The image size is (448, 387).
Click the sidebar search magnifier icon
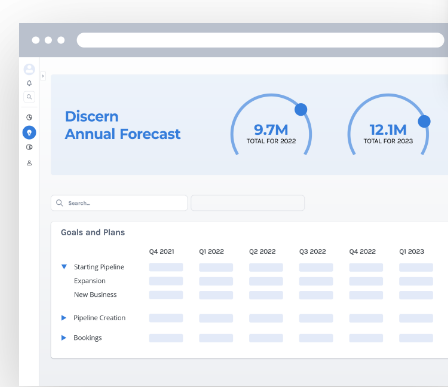[29, 97]
